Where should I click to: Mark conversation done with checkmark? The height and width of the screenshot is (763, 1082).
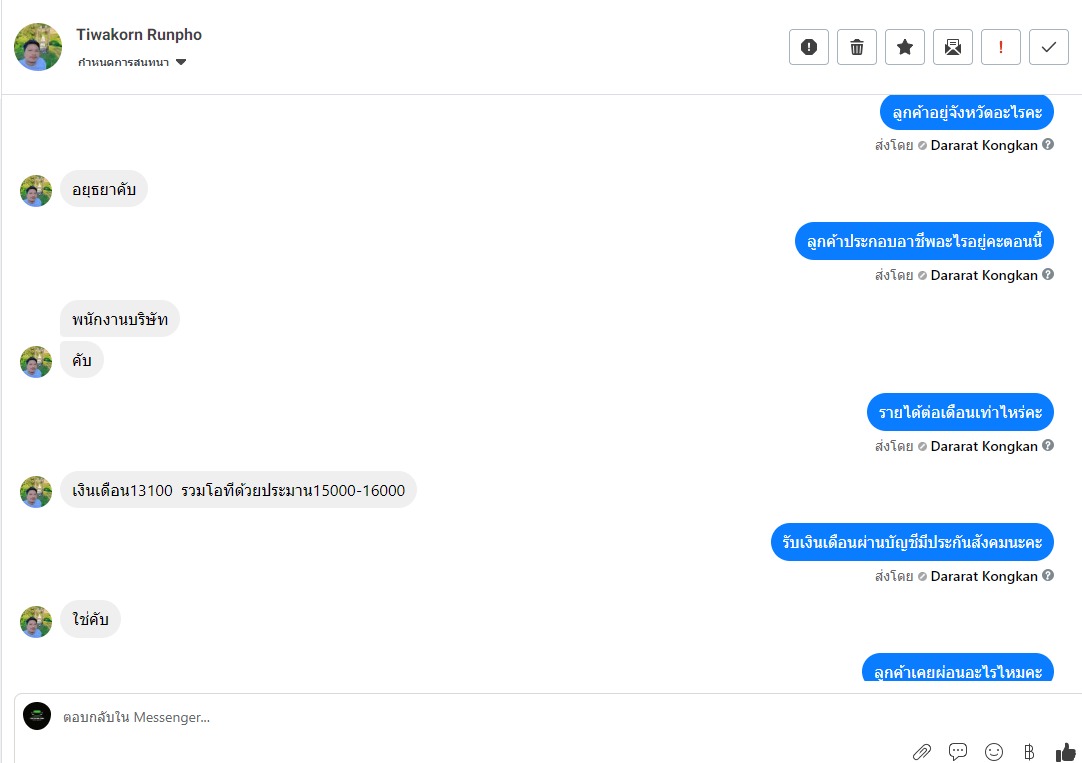1049,47
